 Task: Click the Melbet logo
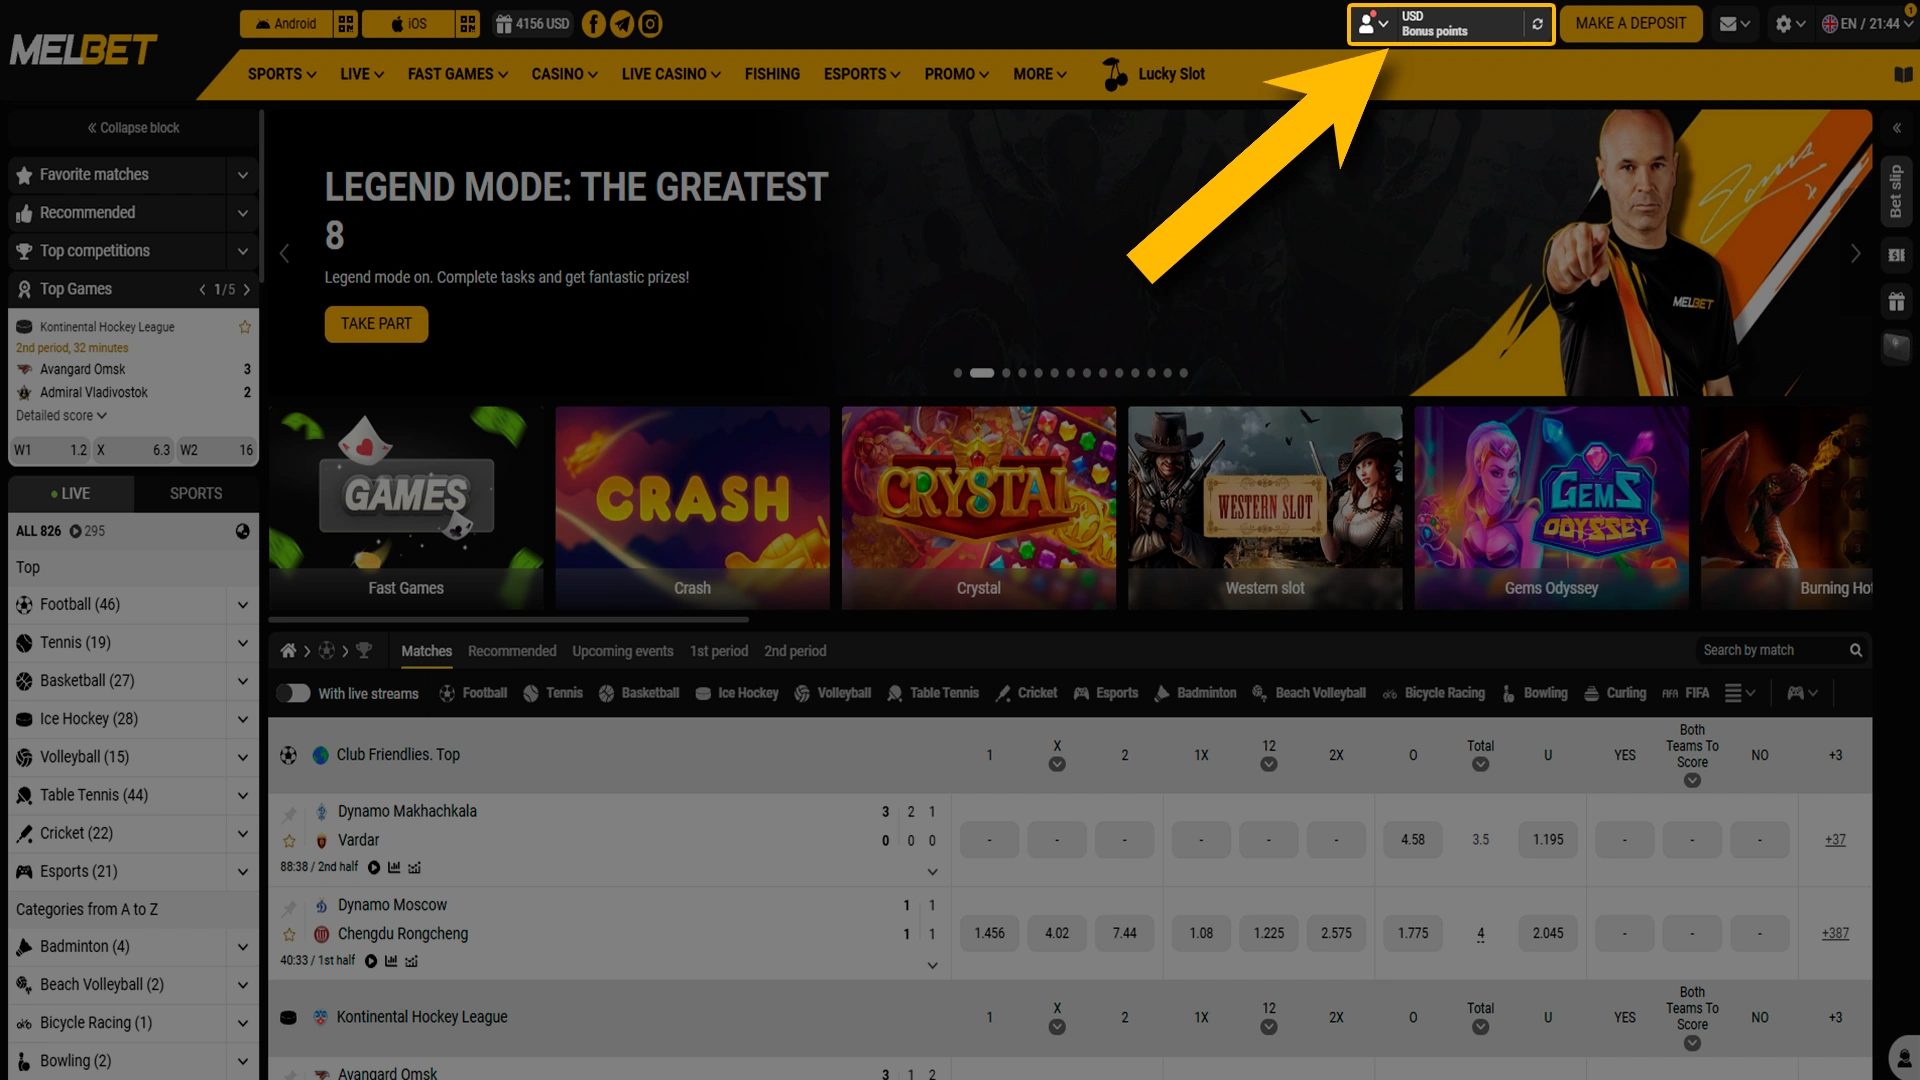pos(84,50)
